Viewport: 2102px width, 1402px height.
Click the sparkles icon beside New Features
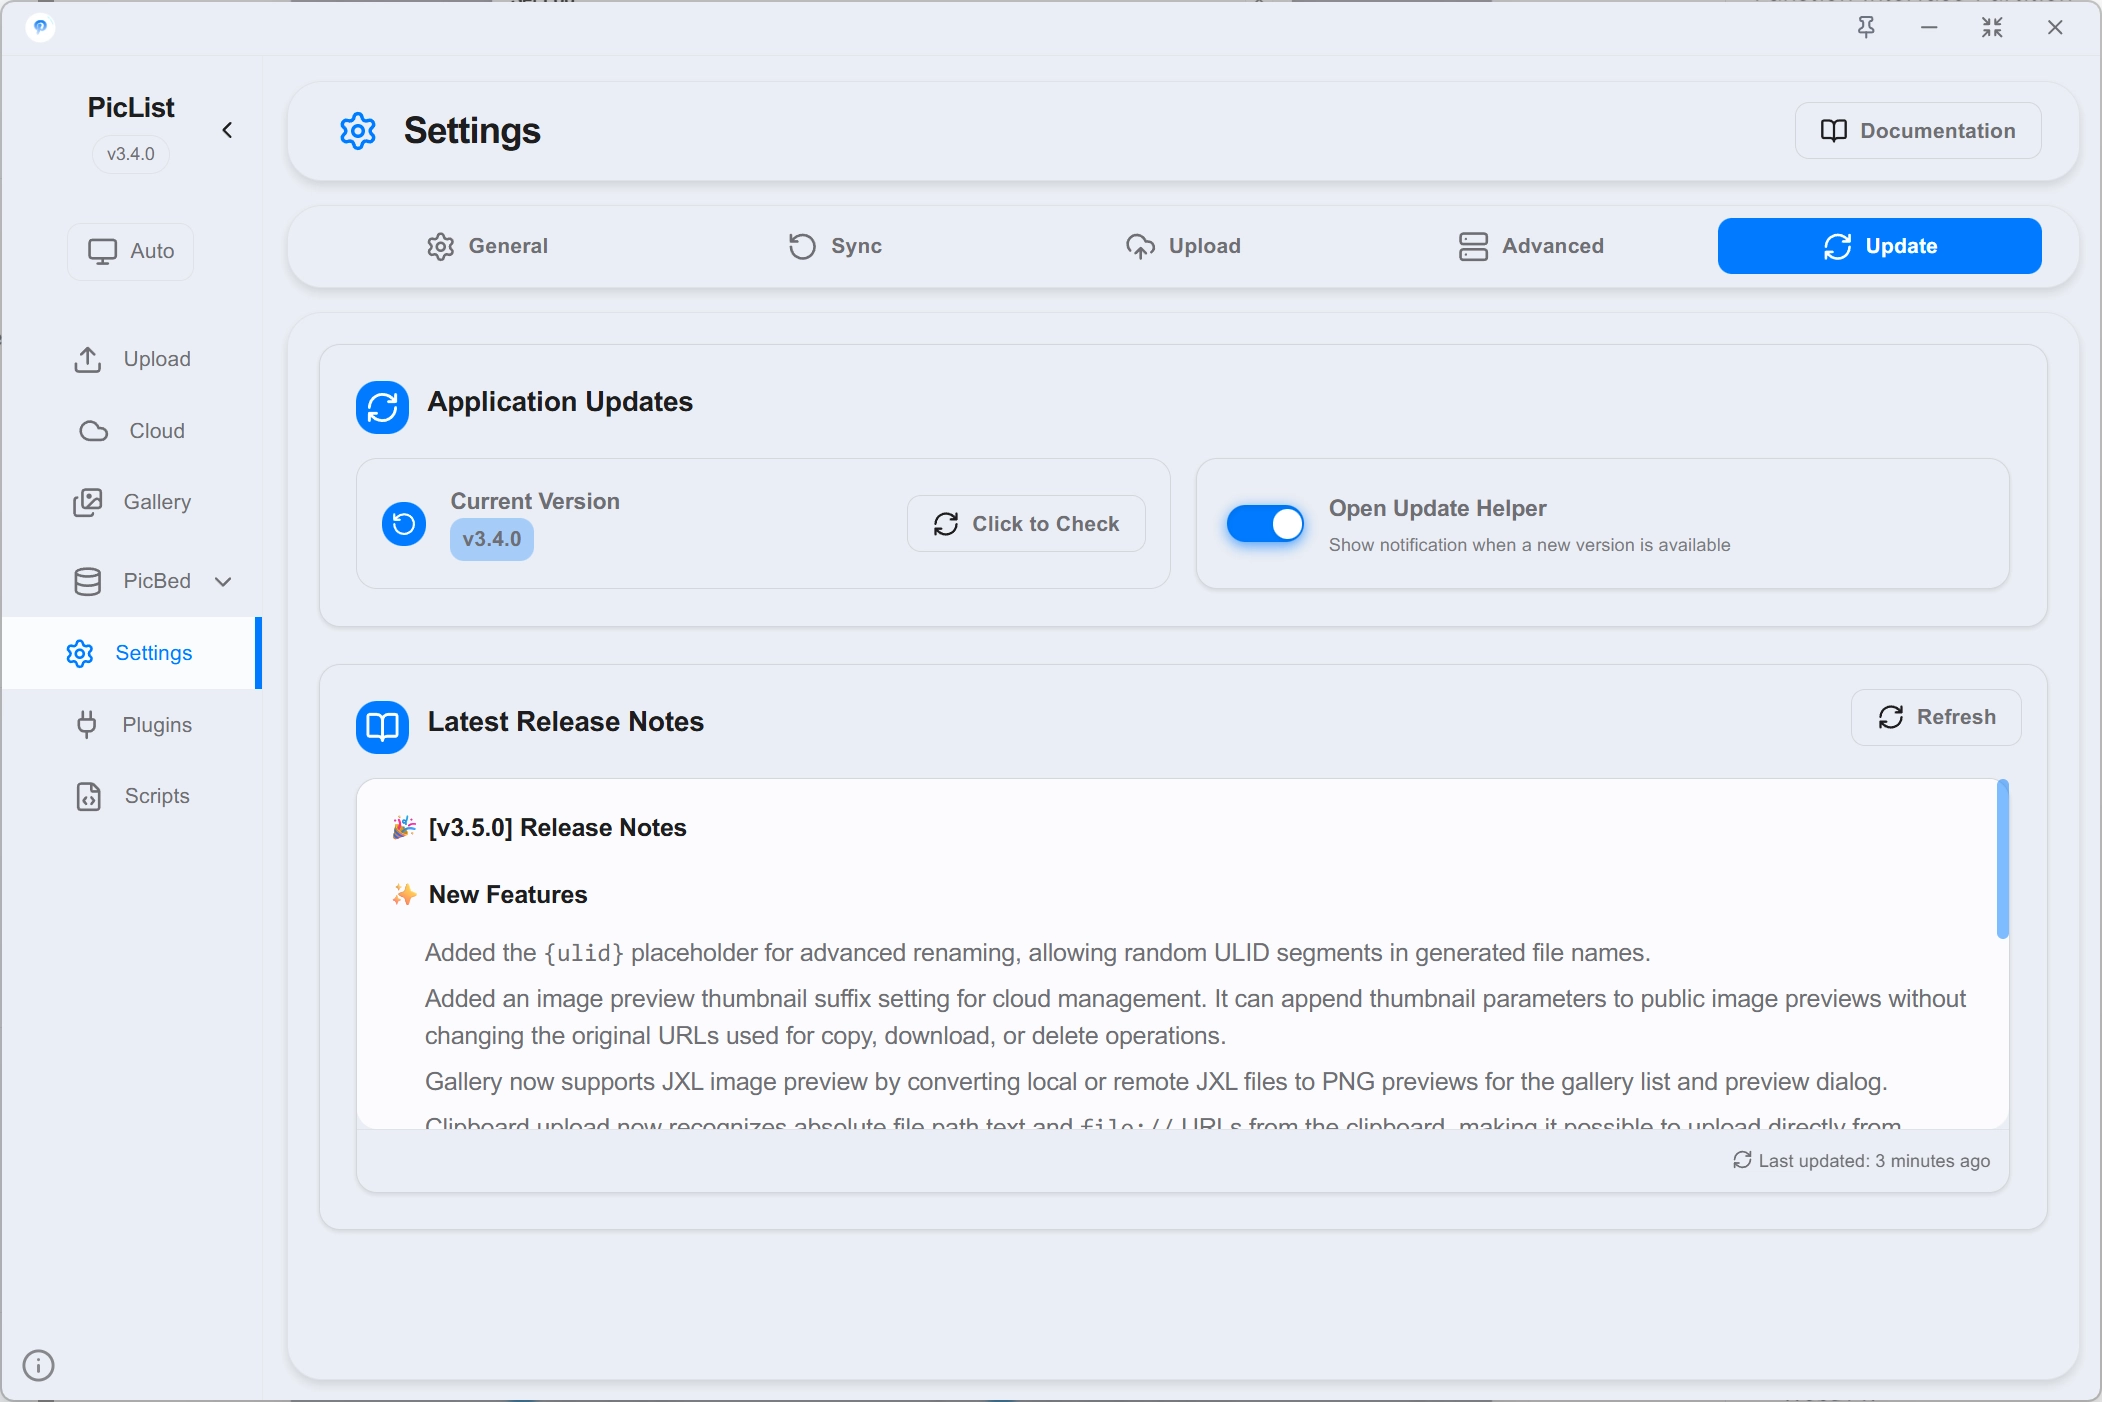(x=404, y=894)
